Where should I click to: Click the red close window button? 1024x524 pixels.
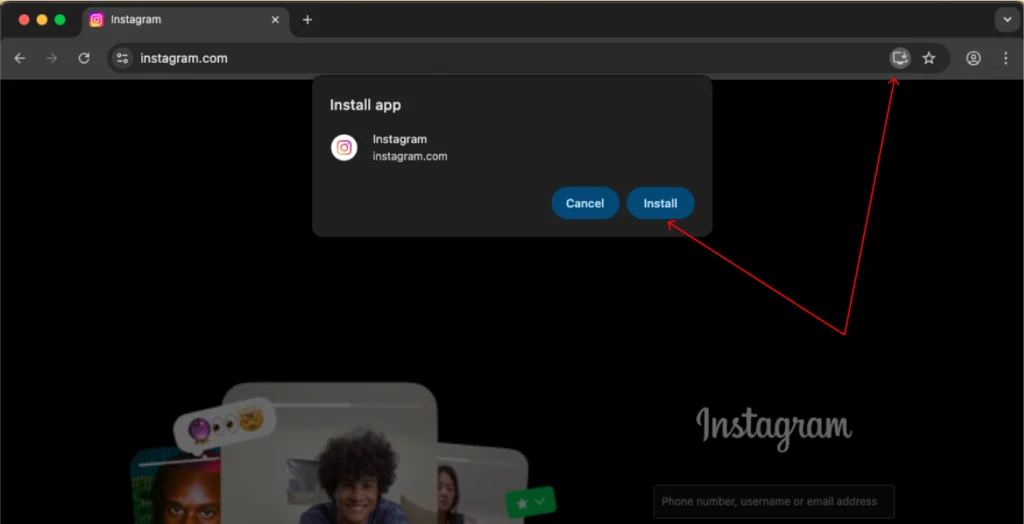[24, 20]
